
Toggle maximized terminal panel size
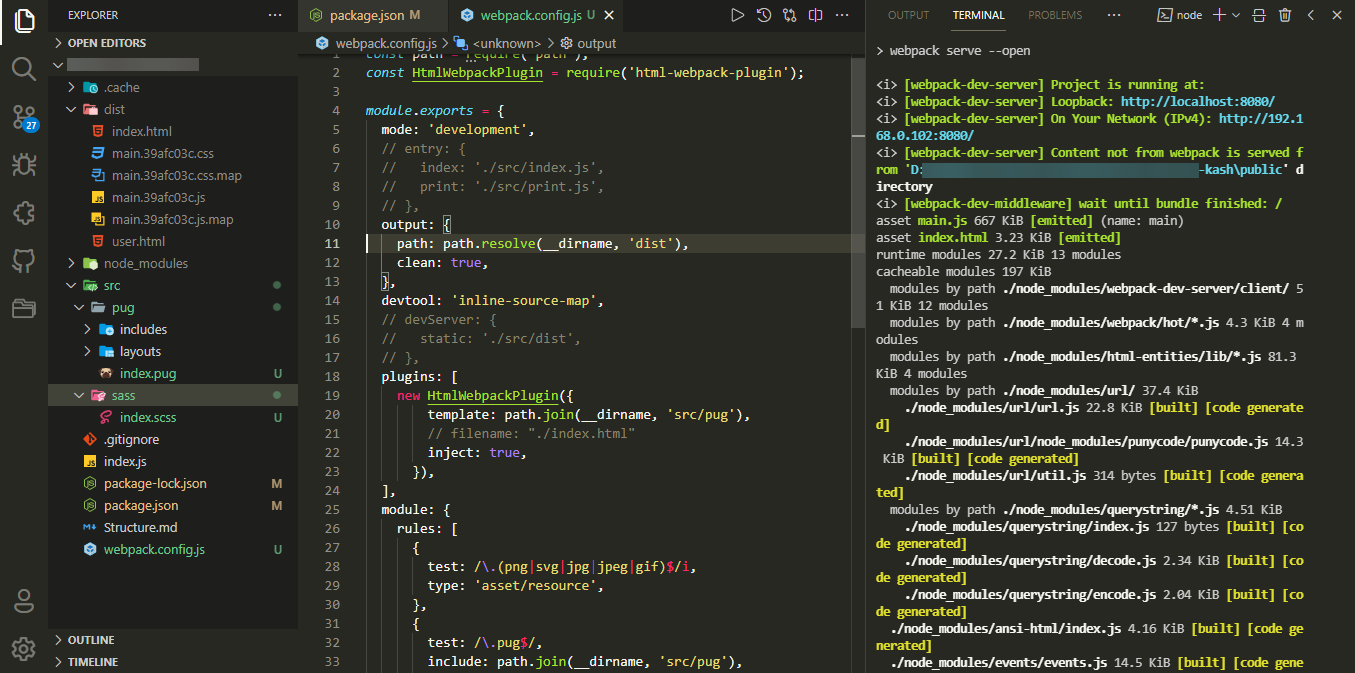[1311, 15]
